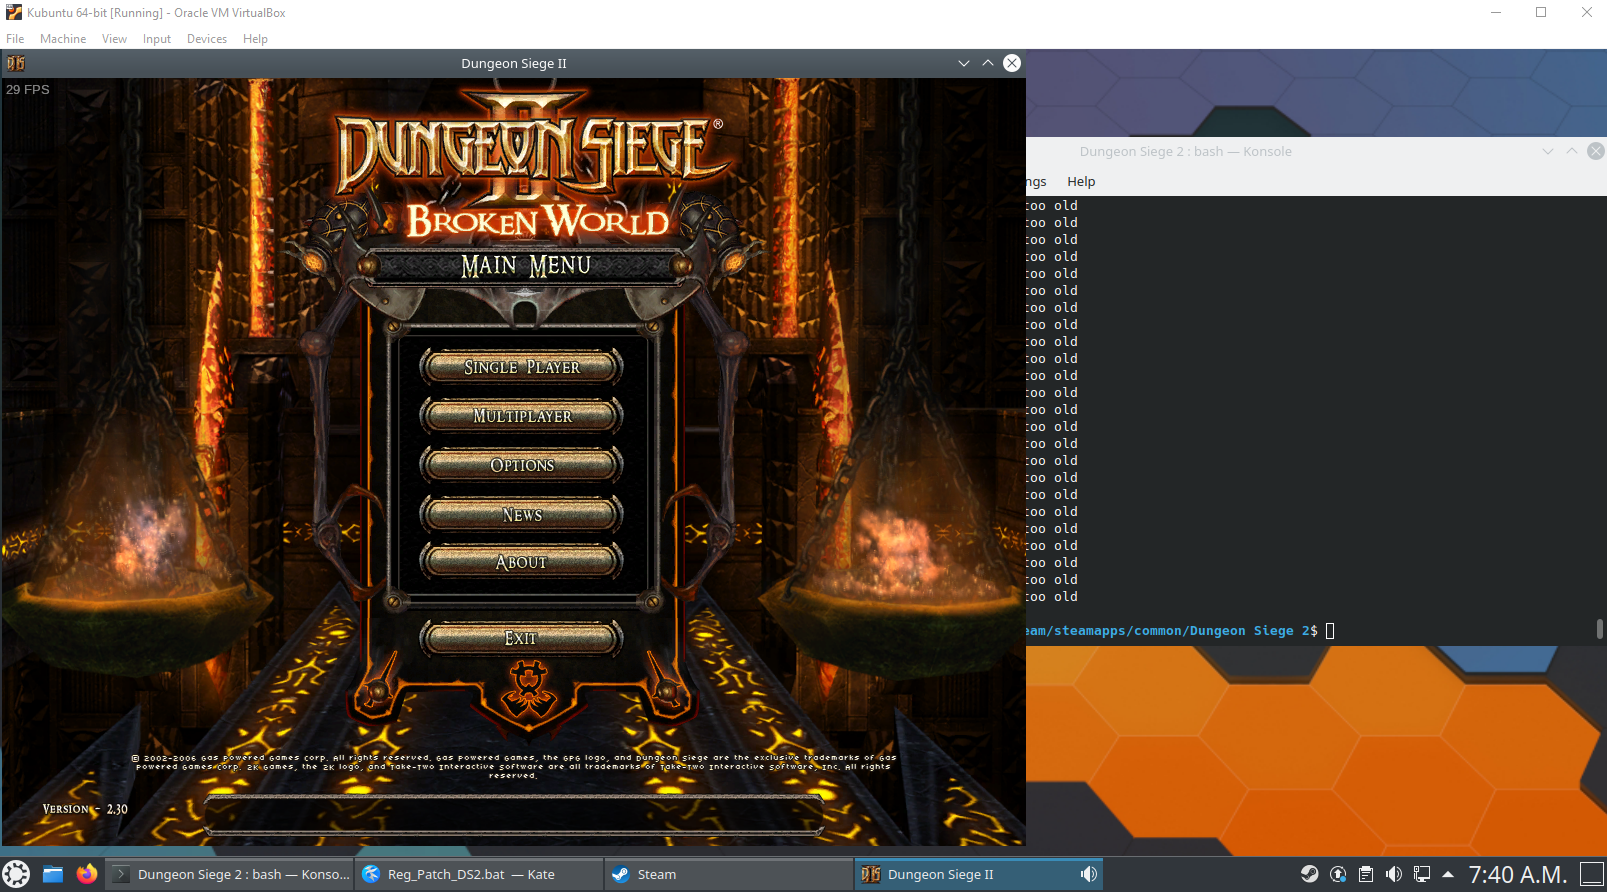Screen dimensions: 1607x892
Task: Maximize the Dungeon Siege II game window
Action: [988, 63]
